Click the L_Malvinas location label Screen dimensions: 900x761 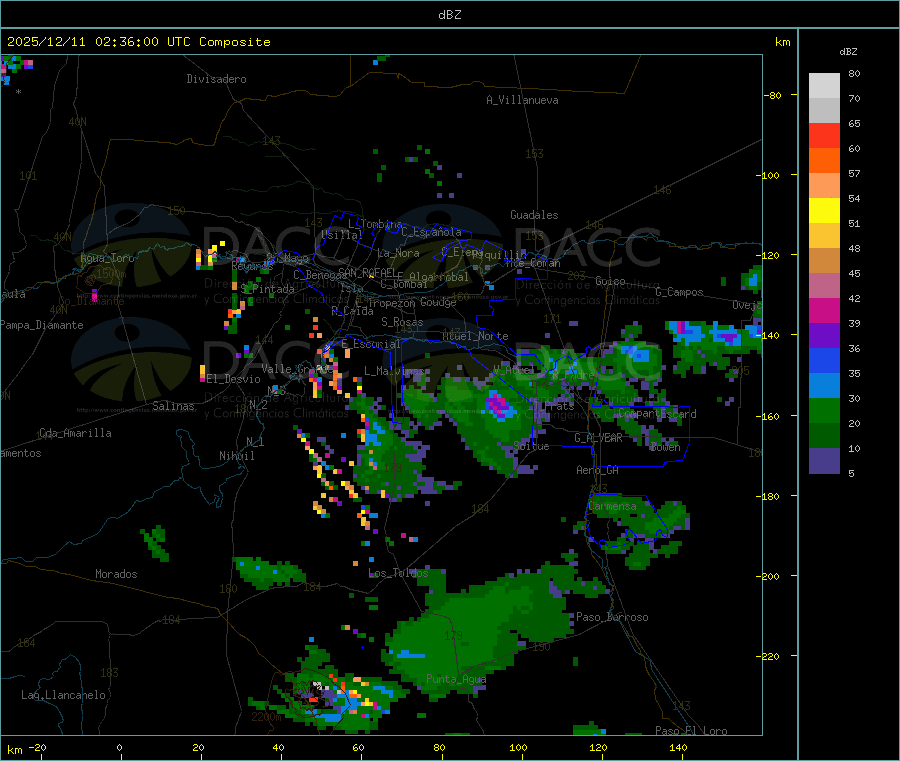pos(394,371)
